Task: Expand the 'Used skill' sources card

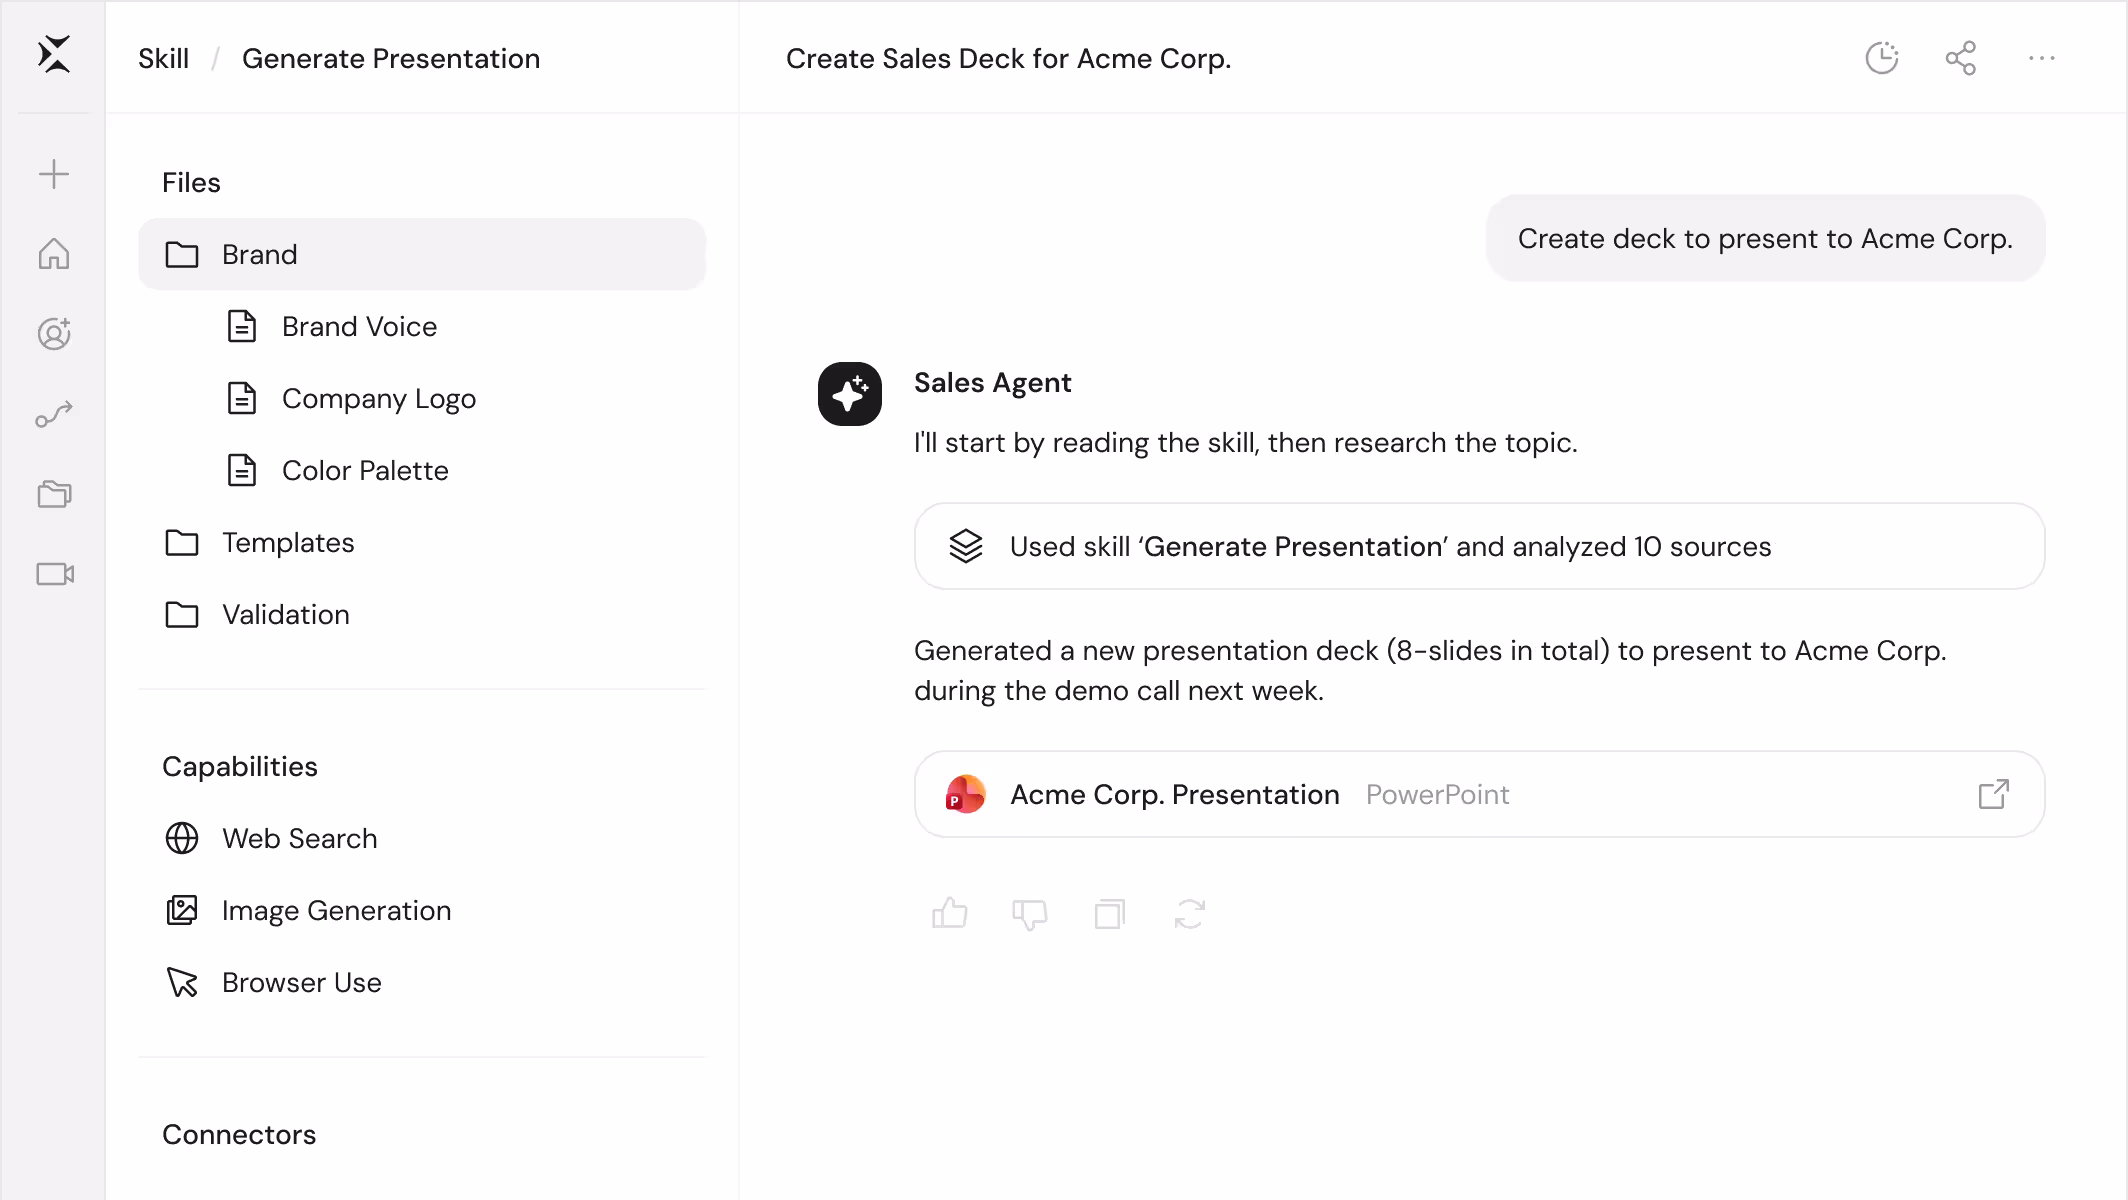Action: coord(1480,546)
